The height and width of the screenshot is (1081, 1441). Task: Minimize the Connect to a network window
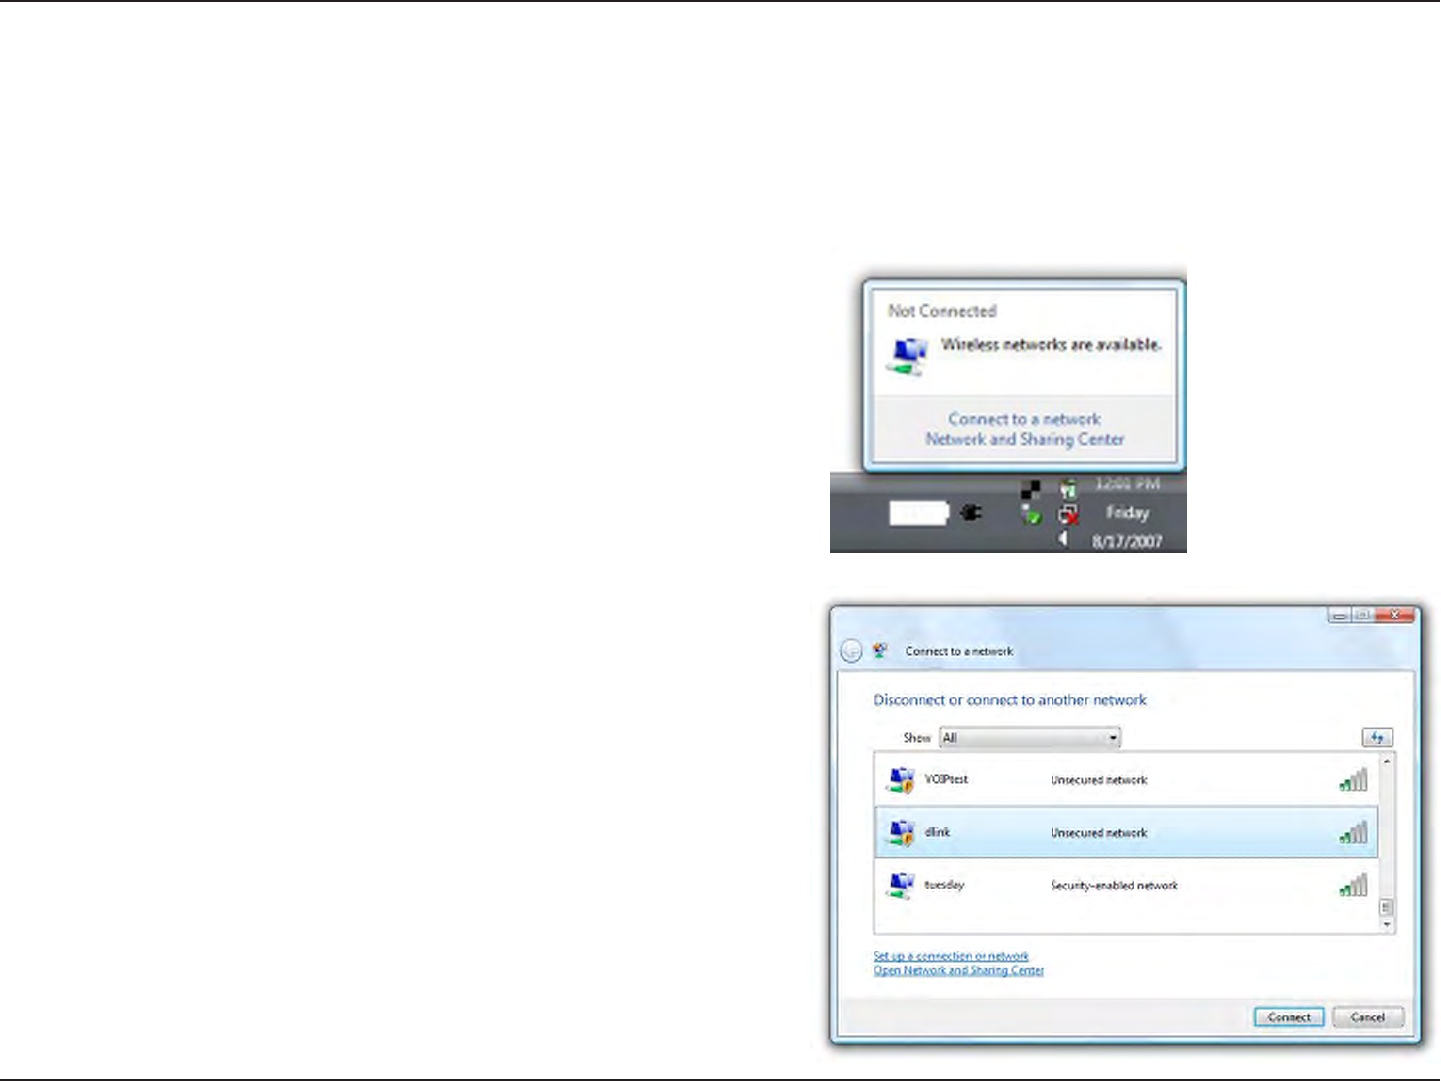(1340, 615)
